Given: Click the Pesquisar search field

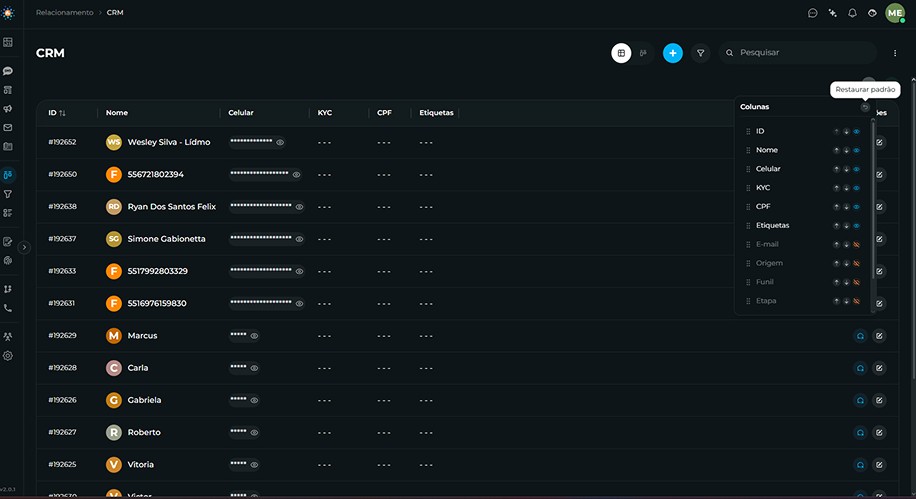Looking at the screenshot, I should coord(797,53).
